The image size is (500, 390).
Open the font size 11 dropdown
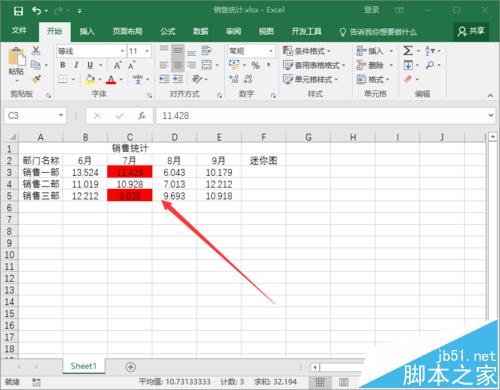point(147,51)
